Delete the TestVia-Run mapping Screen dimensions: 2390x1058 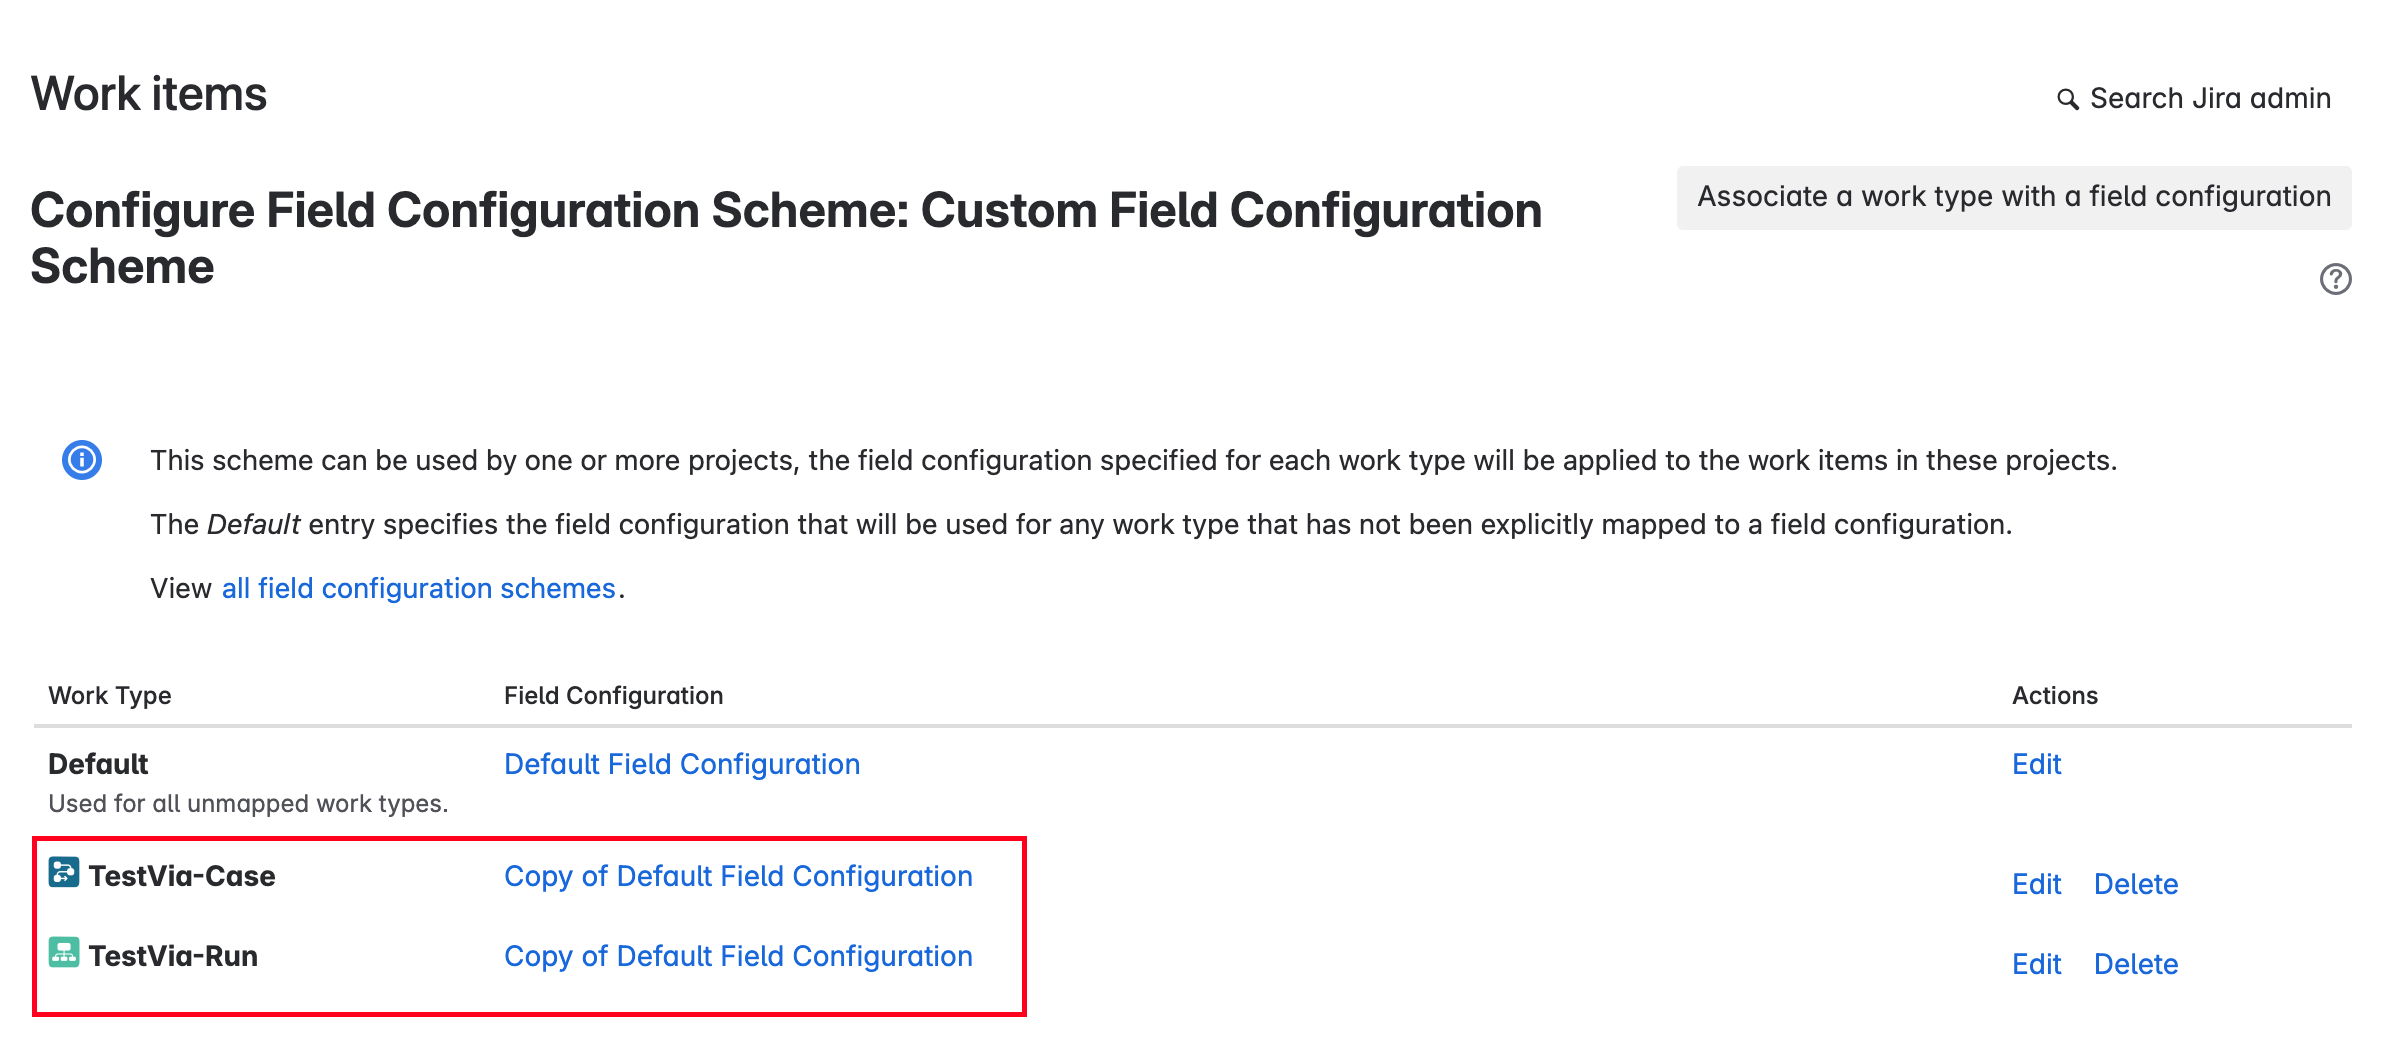(x=2135, y=964)
